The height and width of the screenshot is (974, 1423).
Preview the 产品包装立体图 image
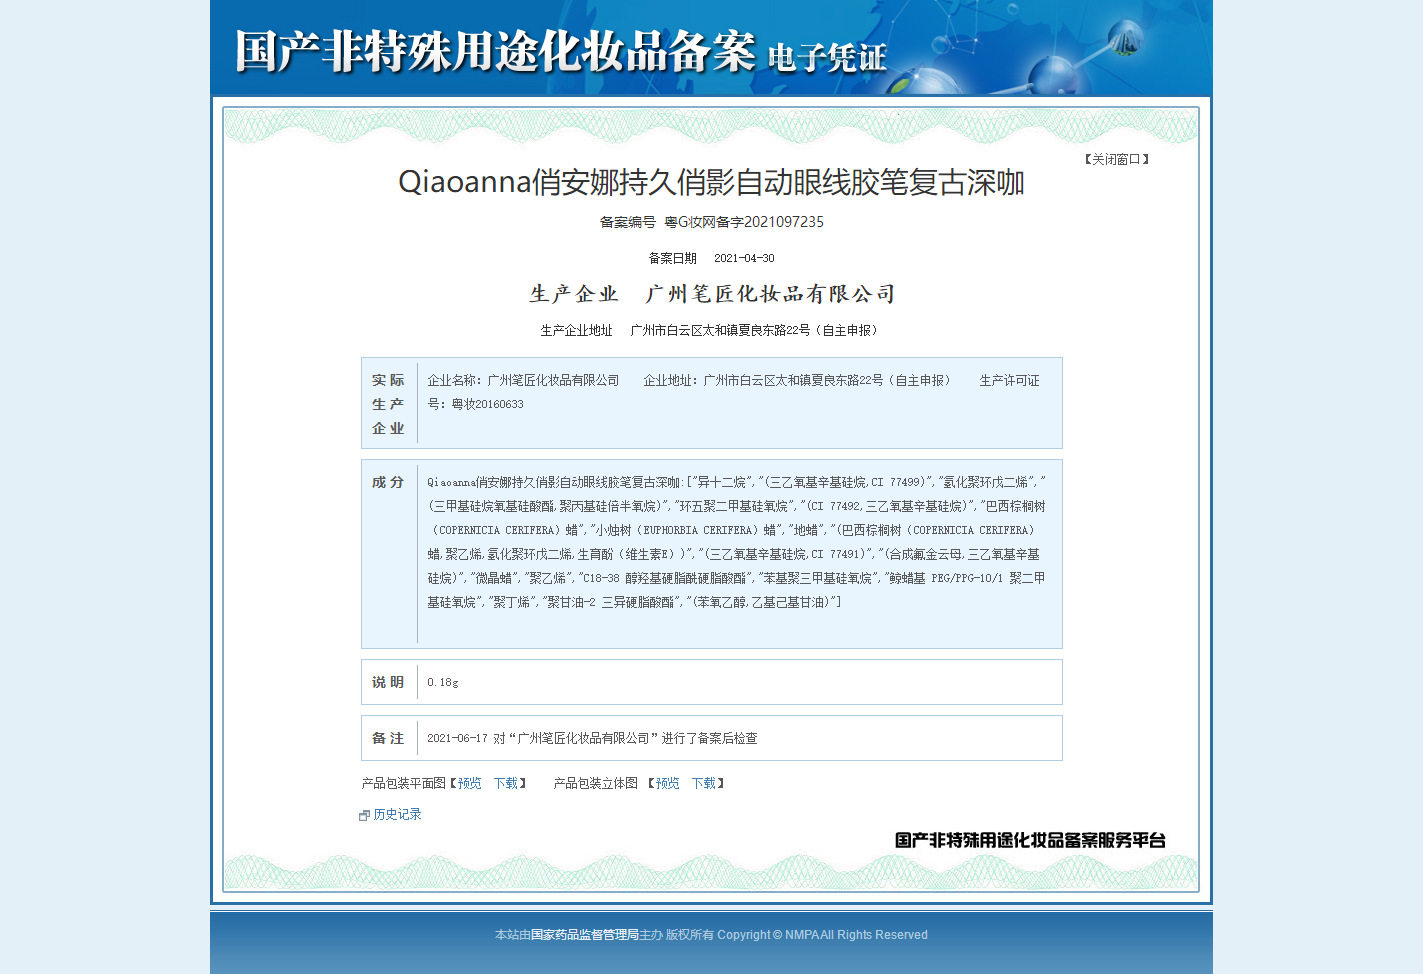point(668,783)
